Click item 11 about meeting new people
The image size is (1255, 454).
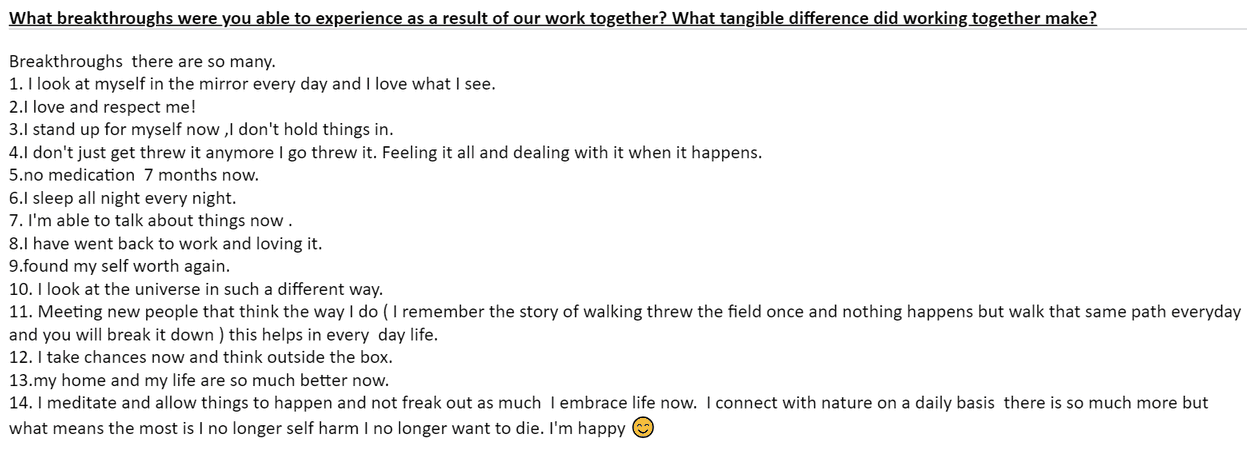(625, 312)
